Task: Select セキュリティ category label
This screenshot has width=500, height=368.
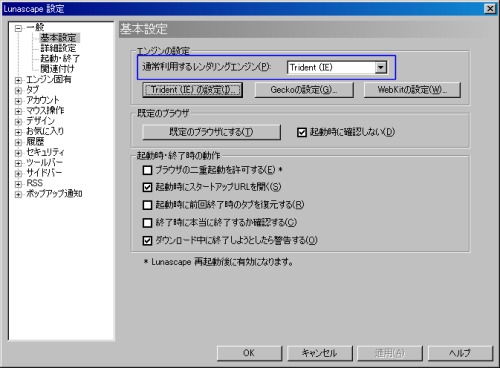Action: 45,152
